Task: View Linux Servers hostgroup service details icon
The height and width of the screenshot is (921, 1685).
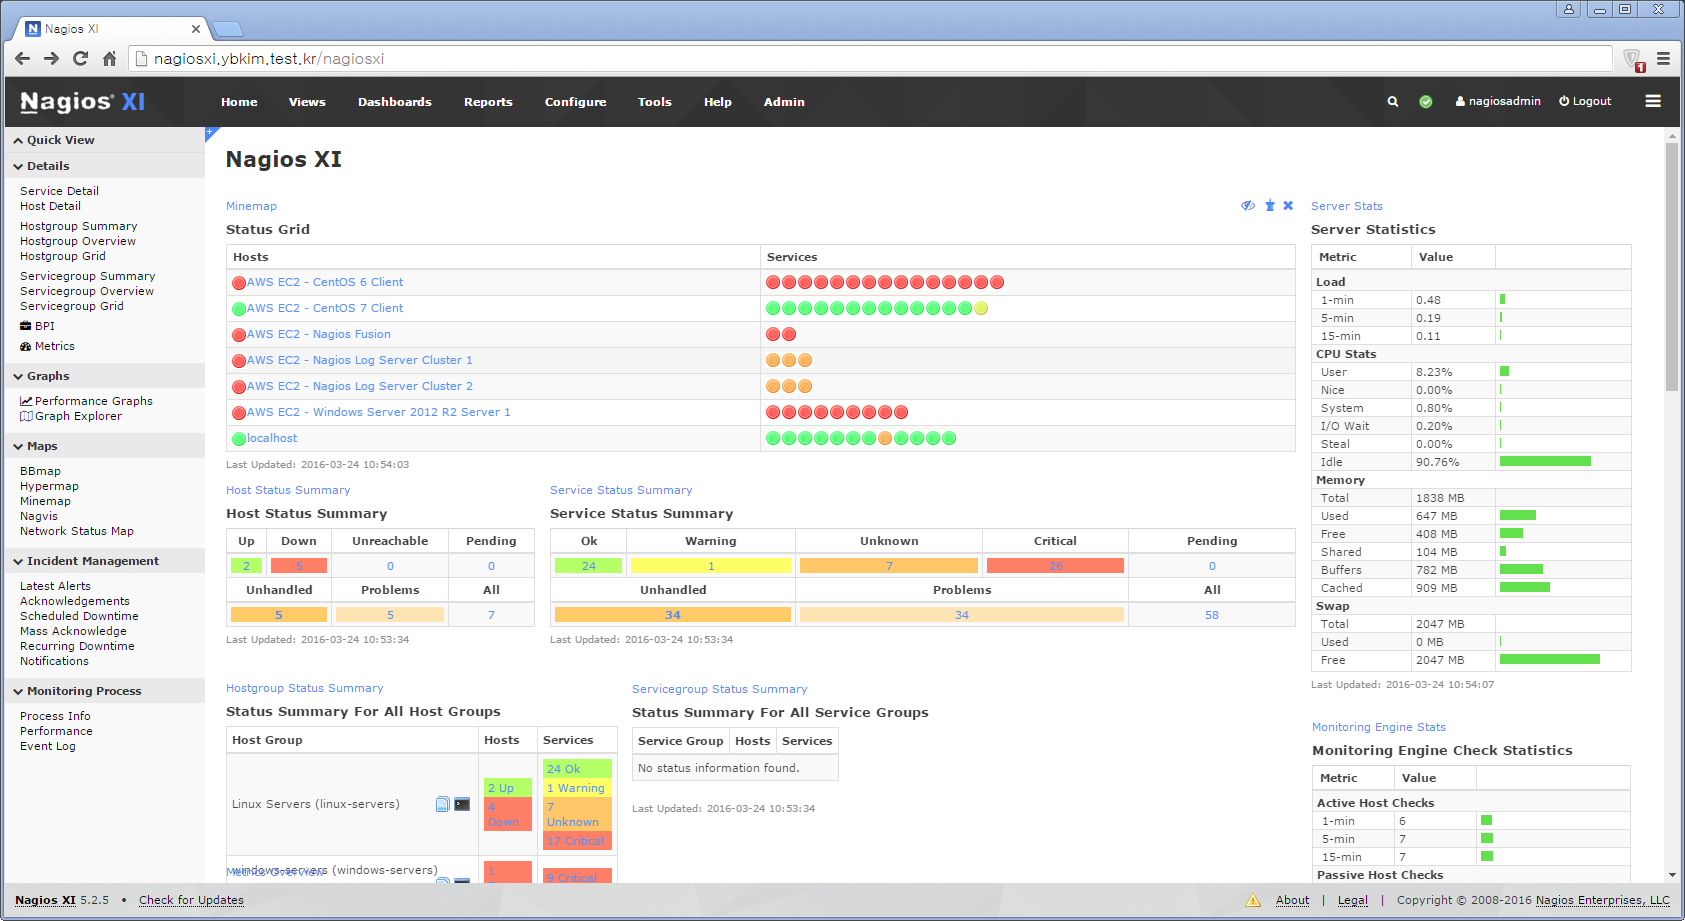Action: pos(442,804)
